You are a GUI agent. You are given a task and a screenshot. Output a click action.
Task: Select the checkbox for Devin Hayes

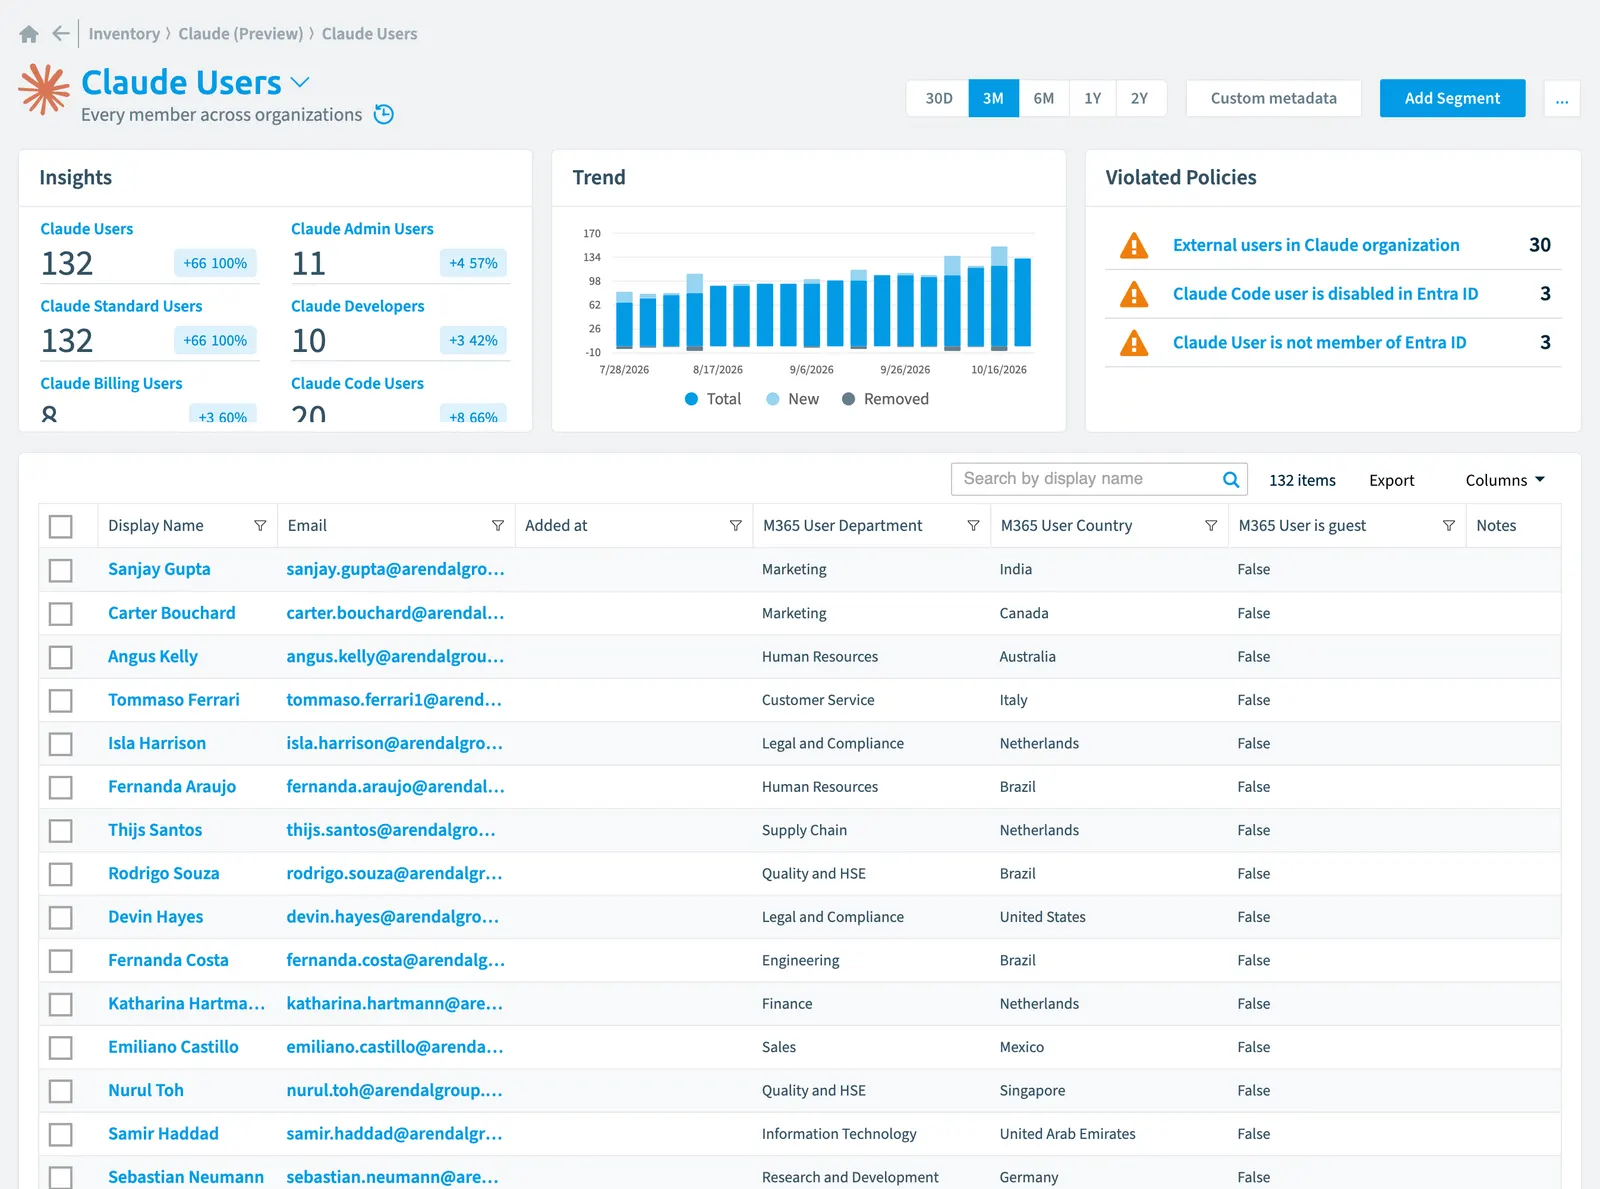[x=61, y=917]
